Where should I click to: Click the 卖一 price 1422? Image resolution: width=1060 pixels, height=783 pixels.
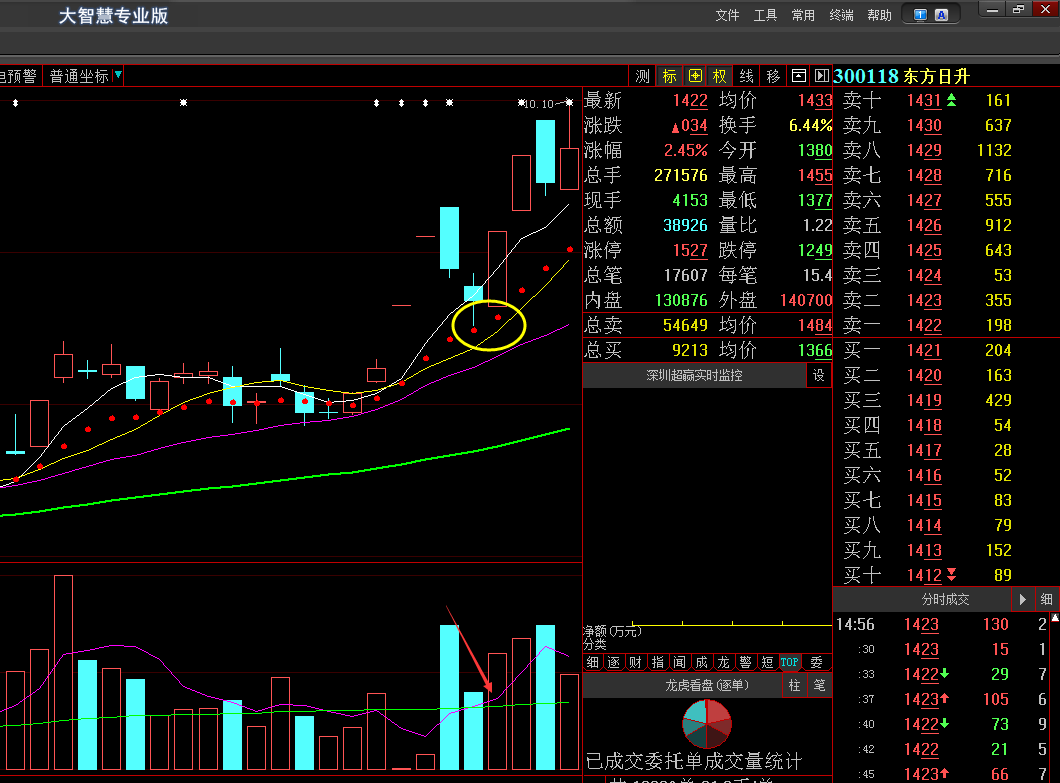(x=923, y=325)
